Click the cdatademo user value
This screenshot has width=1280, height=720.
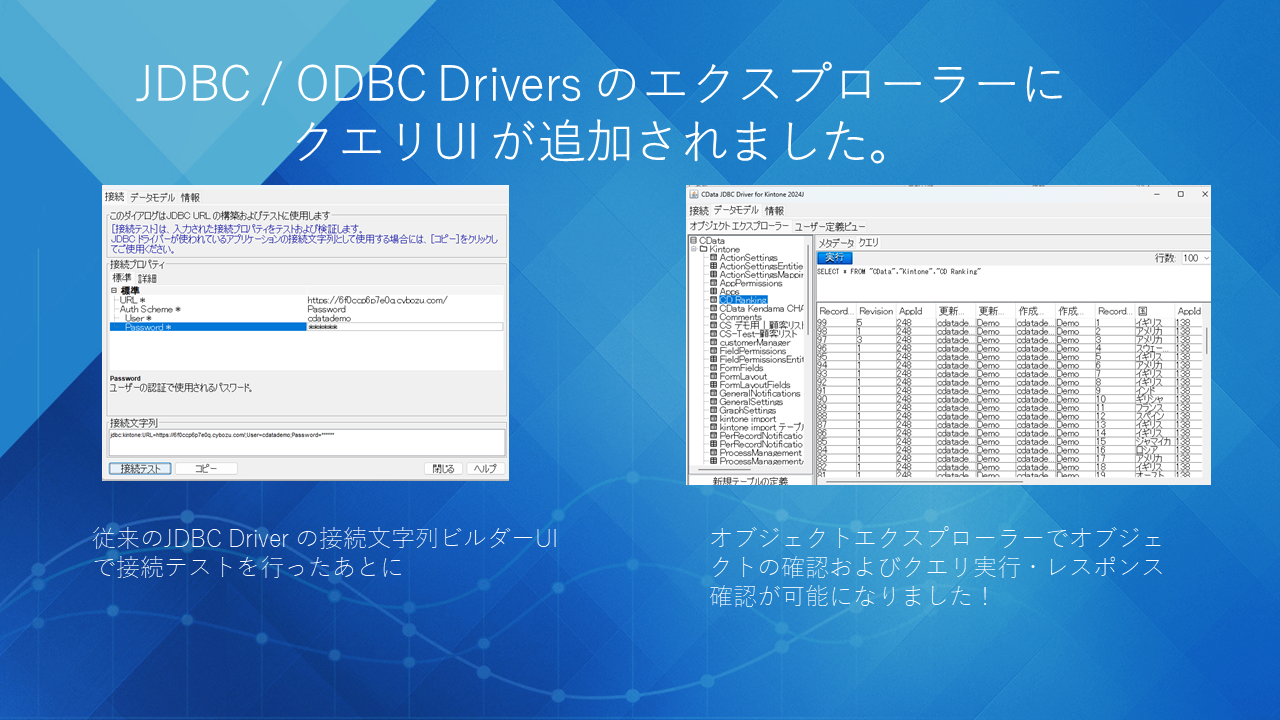[x=328, y=318]
